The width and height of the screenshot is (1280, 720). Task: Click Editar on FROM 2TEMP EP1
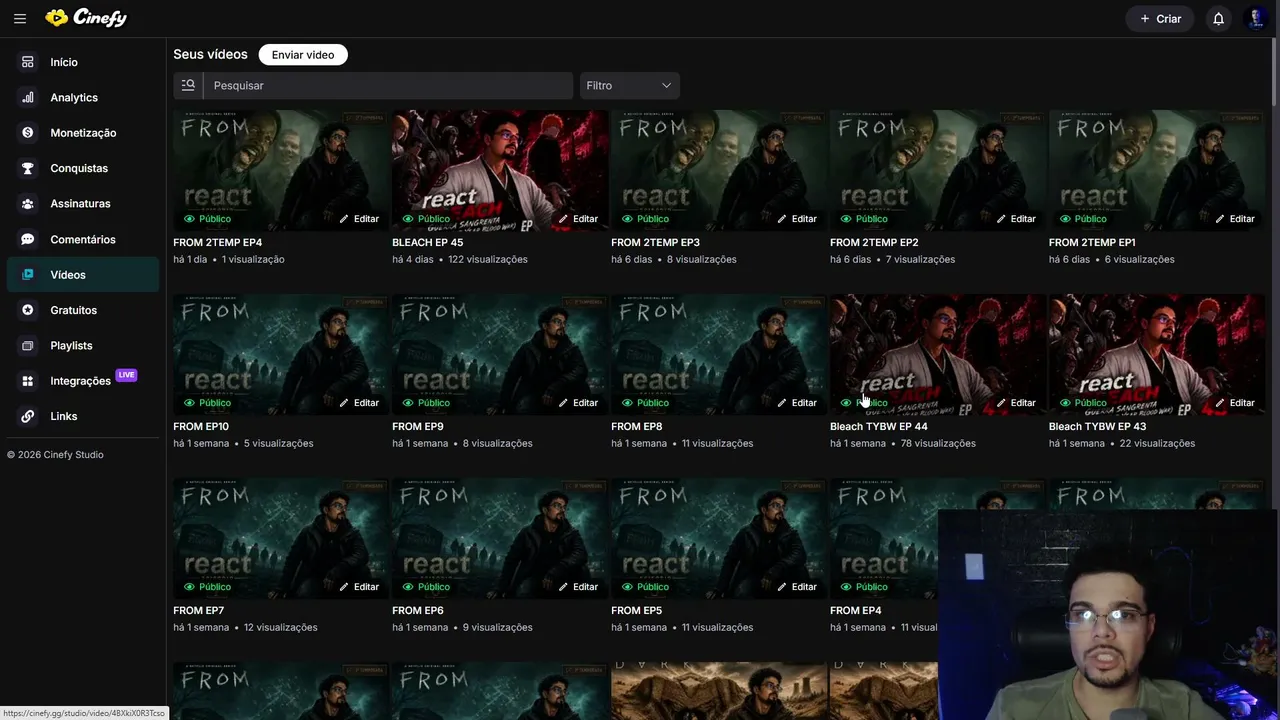coord(1235,219)
